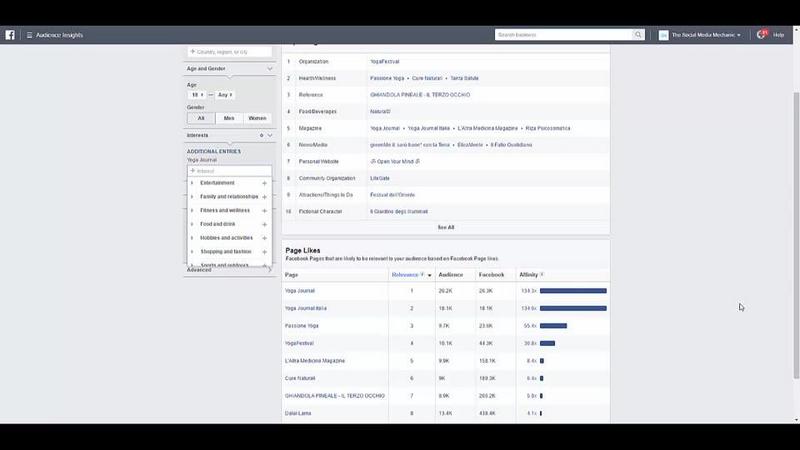Open Dalai Lama page link

point(298,413)
